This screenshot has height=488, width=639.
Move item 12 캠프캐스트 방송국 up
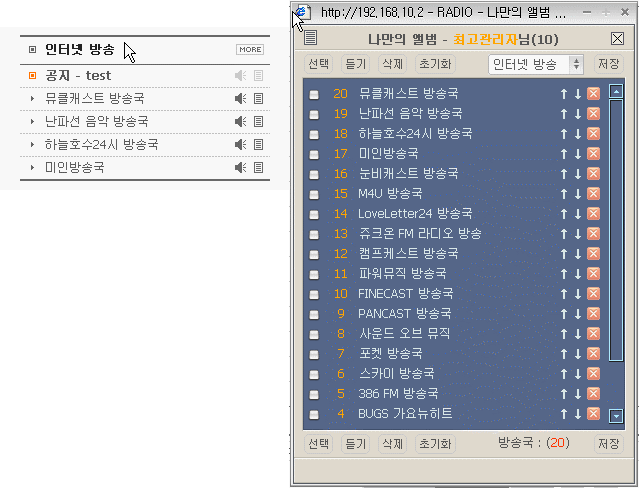[x=564, y=254]
